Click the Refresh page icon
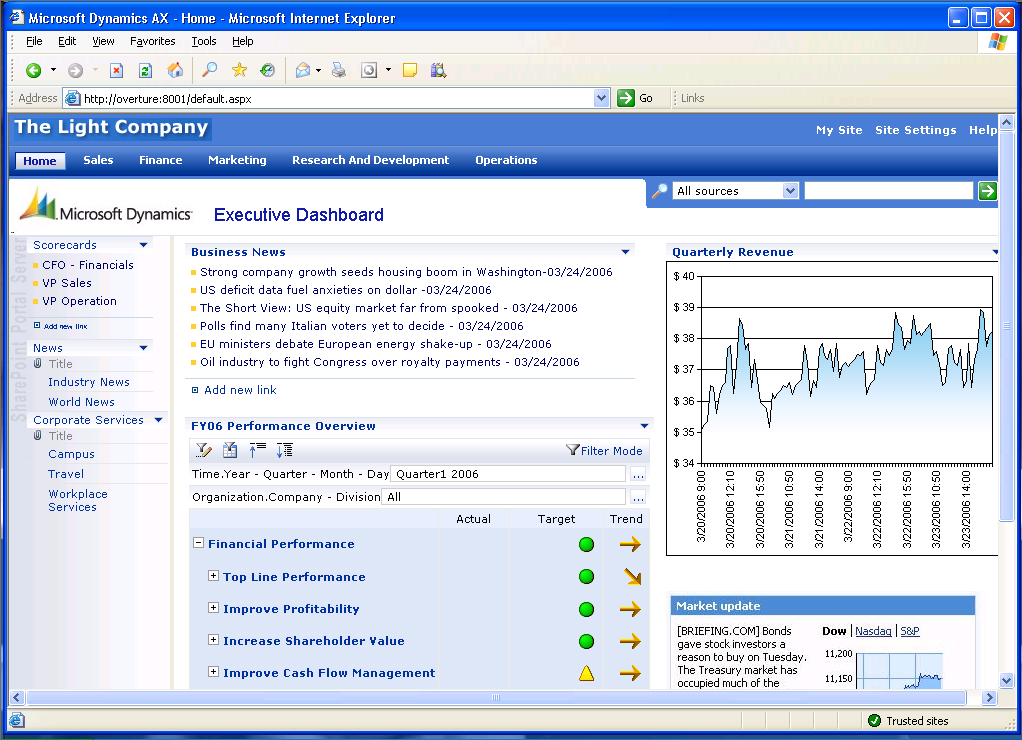 point(145,70)
